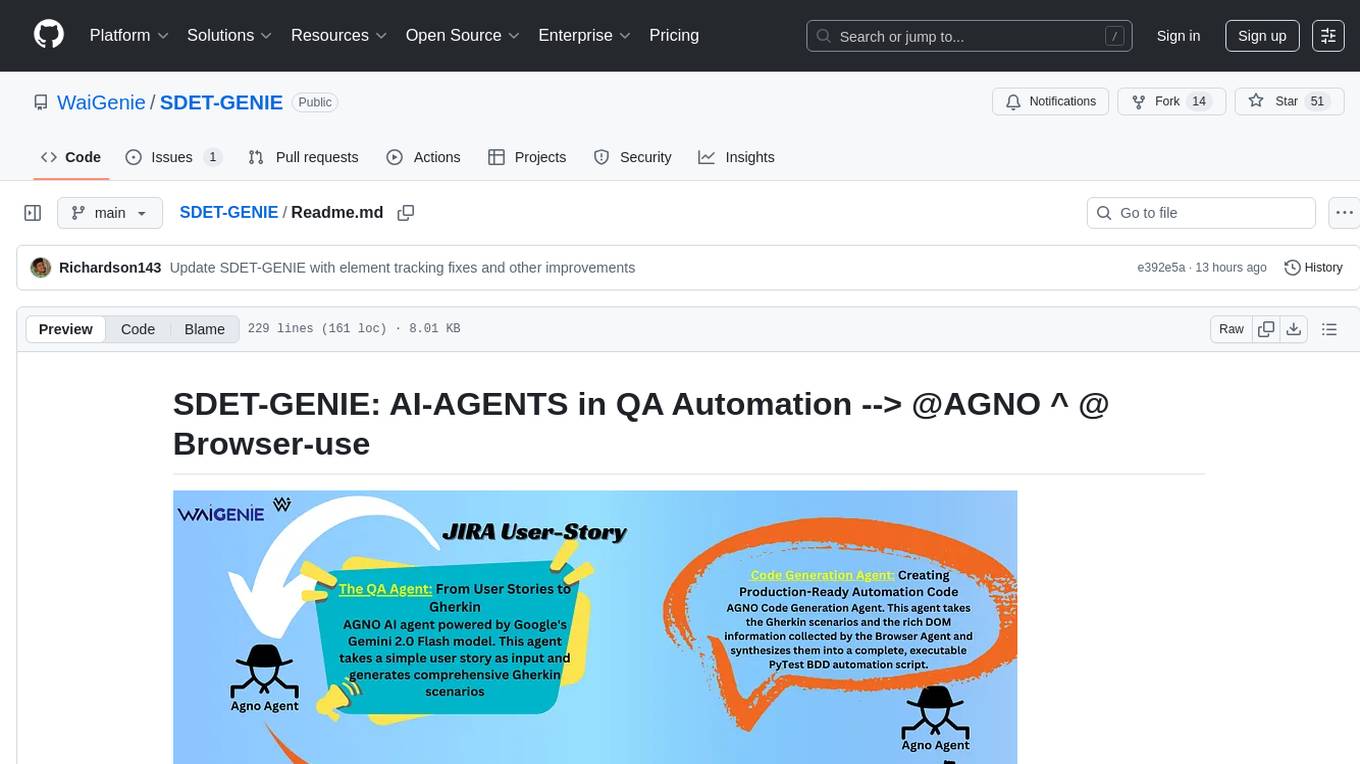The height and width of the screenshot is (764, 1360).
Task: Open SDET-GENIE breadcrumb link
Action: 229,212
